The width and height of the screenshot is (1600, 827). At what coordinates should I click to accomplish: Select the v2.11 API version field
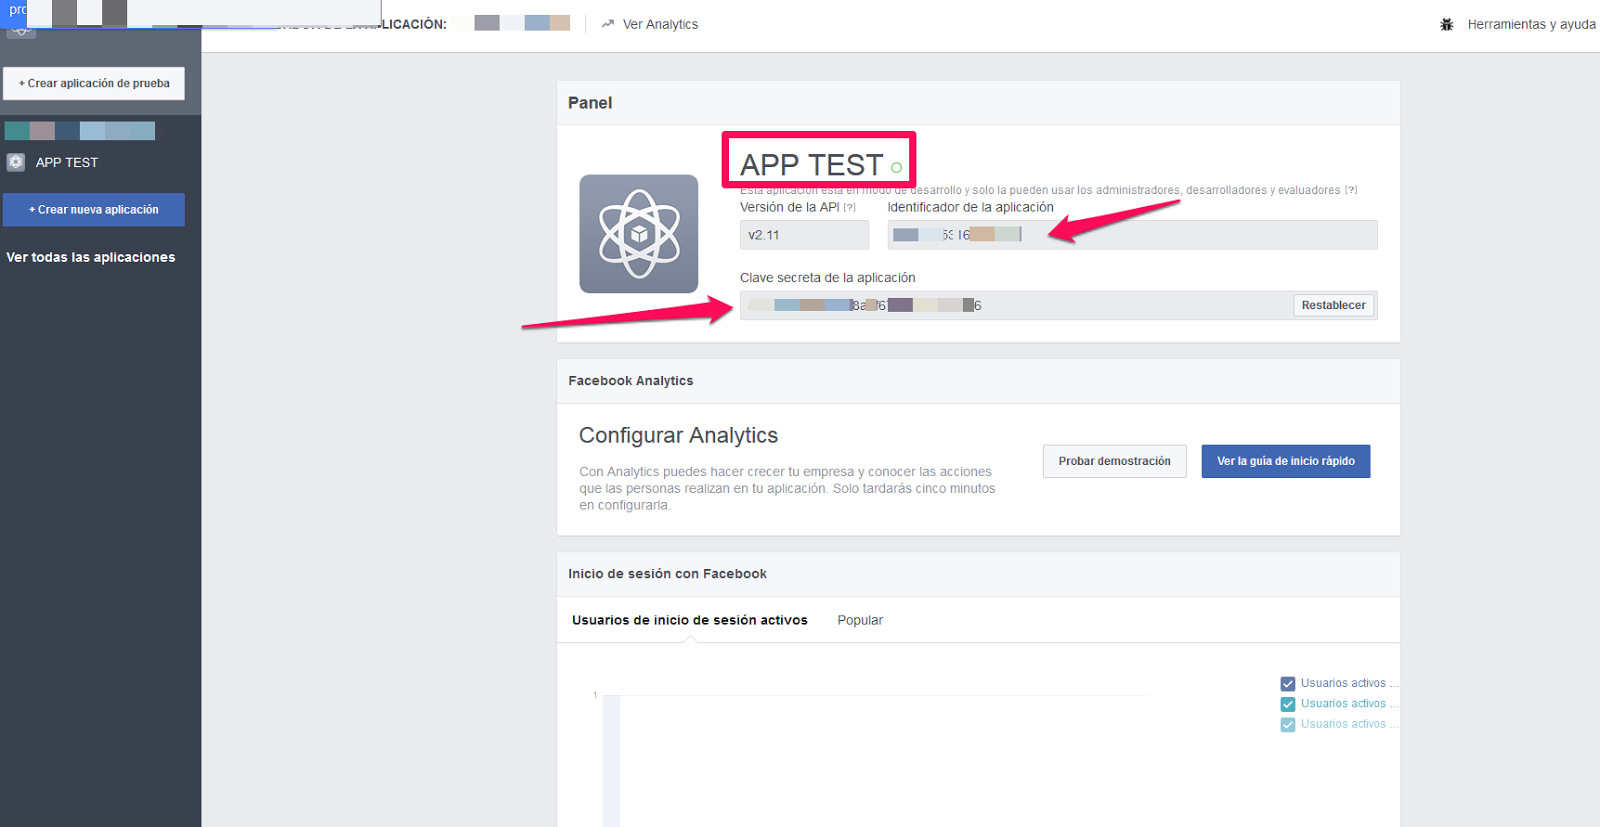pyautogui.click(x=804, y=235)
